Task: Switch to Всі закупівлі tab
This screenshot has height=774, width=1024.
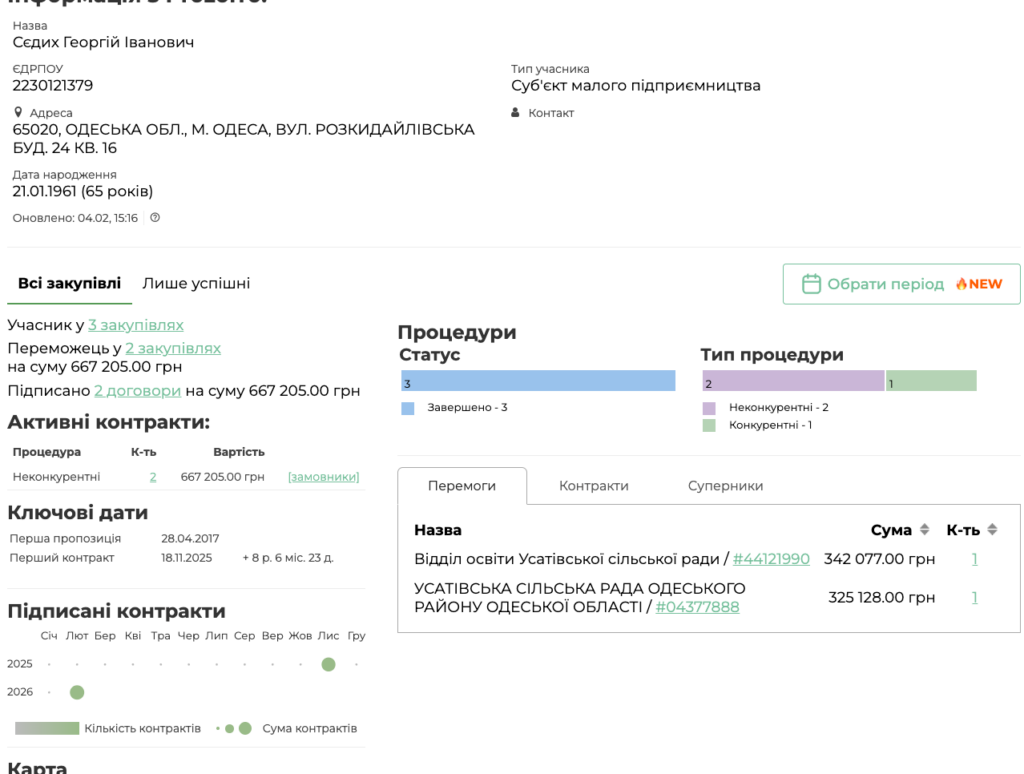Action: 69,284
